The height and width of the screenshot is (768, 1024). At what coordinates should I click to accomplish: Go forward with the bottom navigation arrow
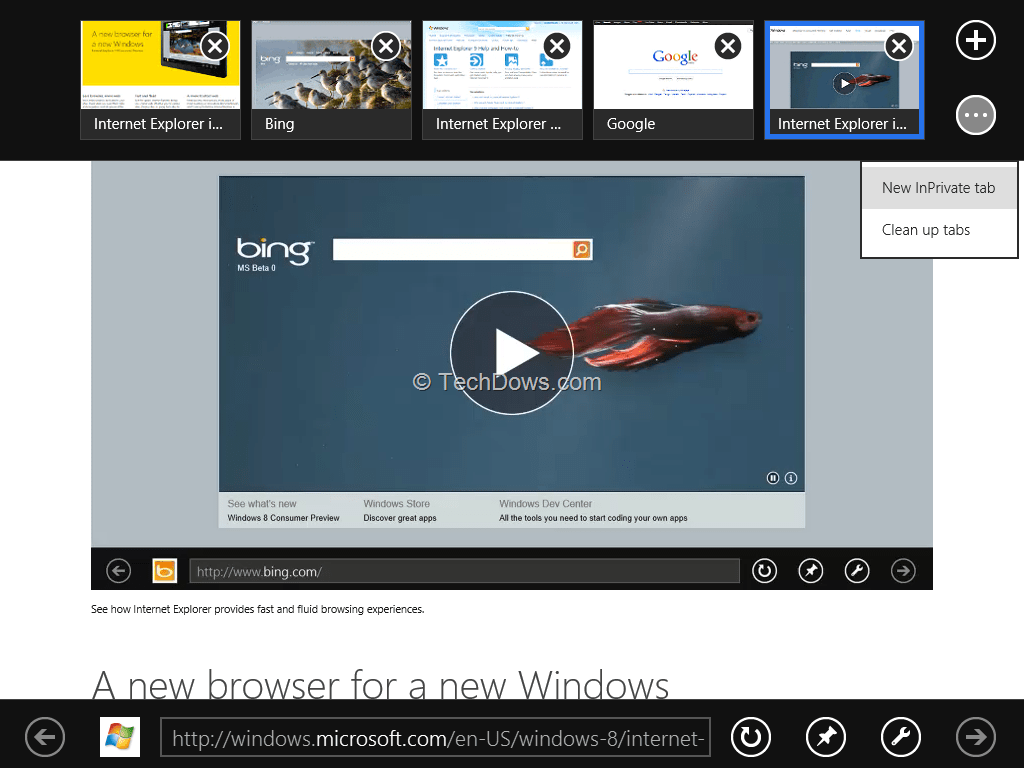tap(976, 737)
